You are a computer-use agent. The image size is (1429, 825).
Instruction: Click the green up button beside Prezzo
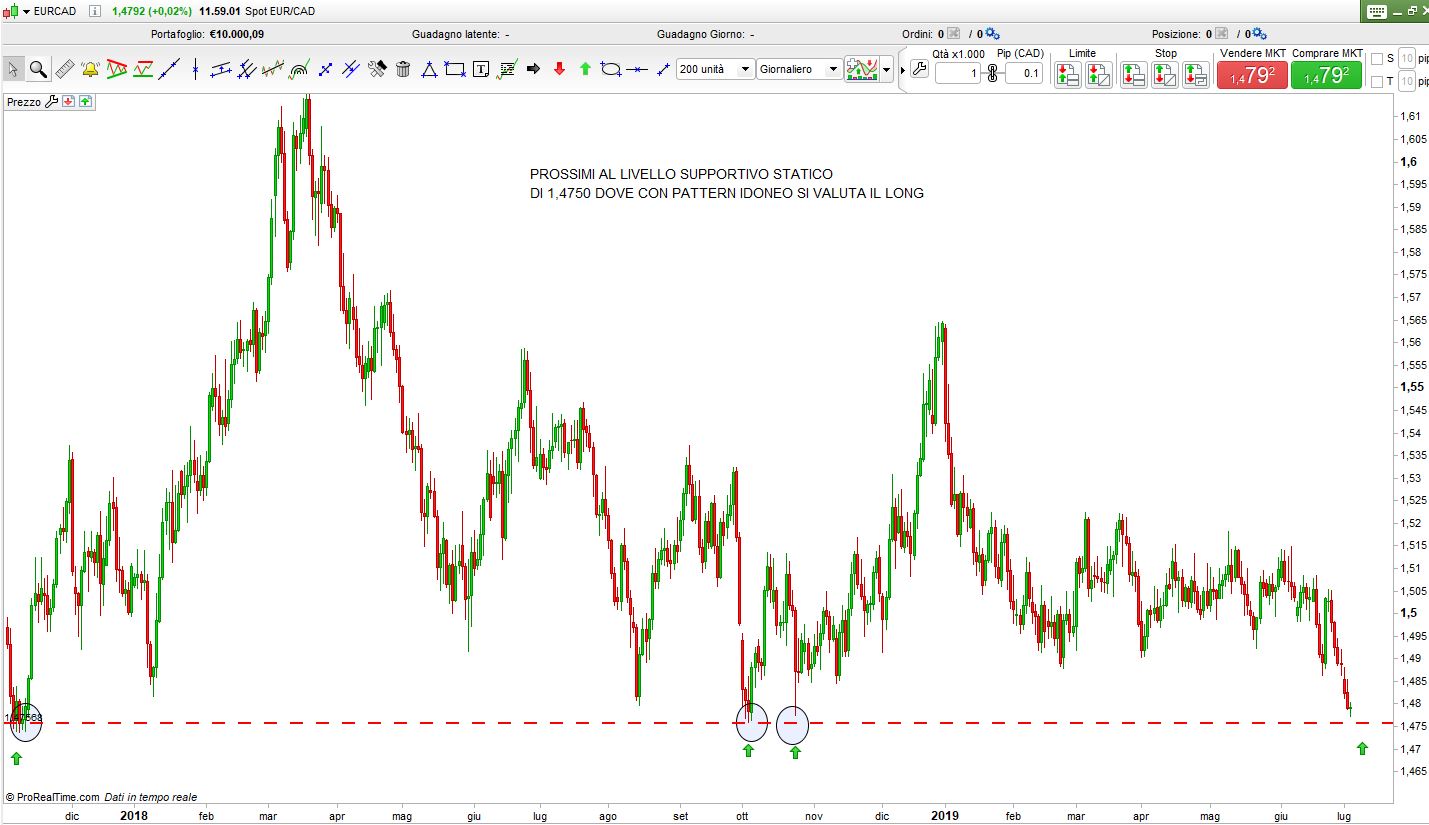[x=85, y=101]
